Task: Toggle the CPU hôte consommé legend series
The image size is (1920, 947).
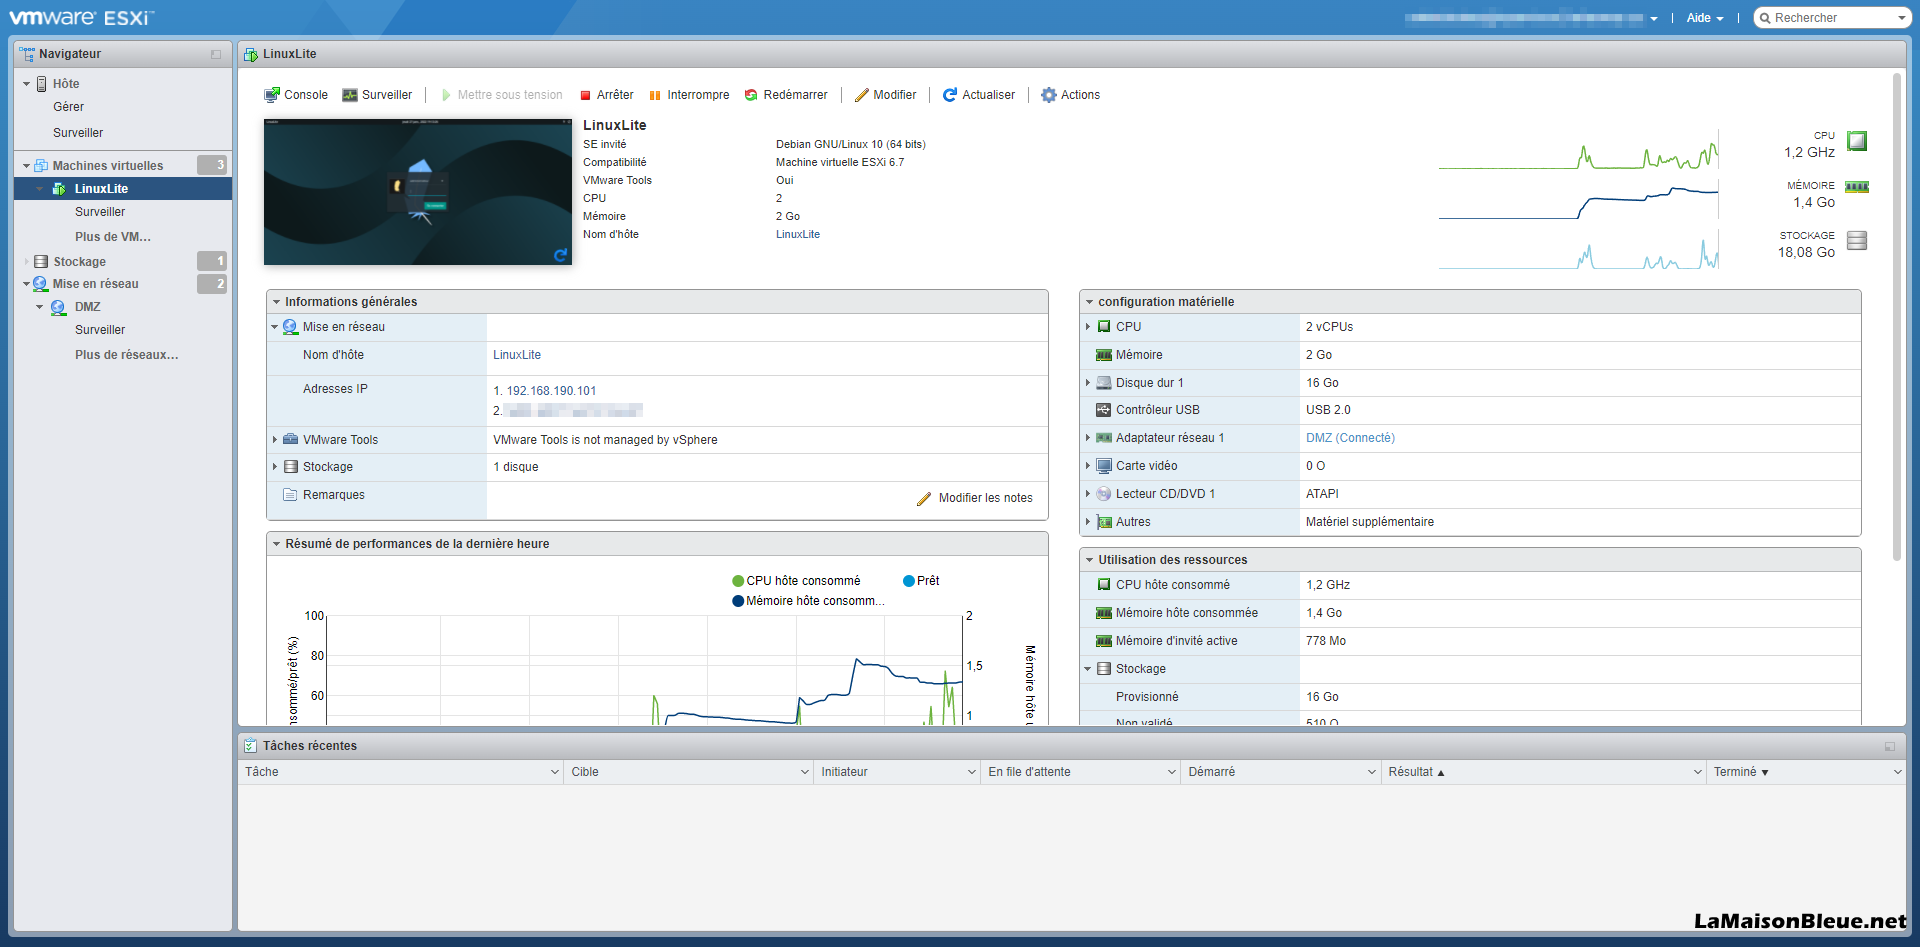Action: [796, 581]
